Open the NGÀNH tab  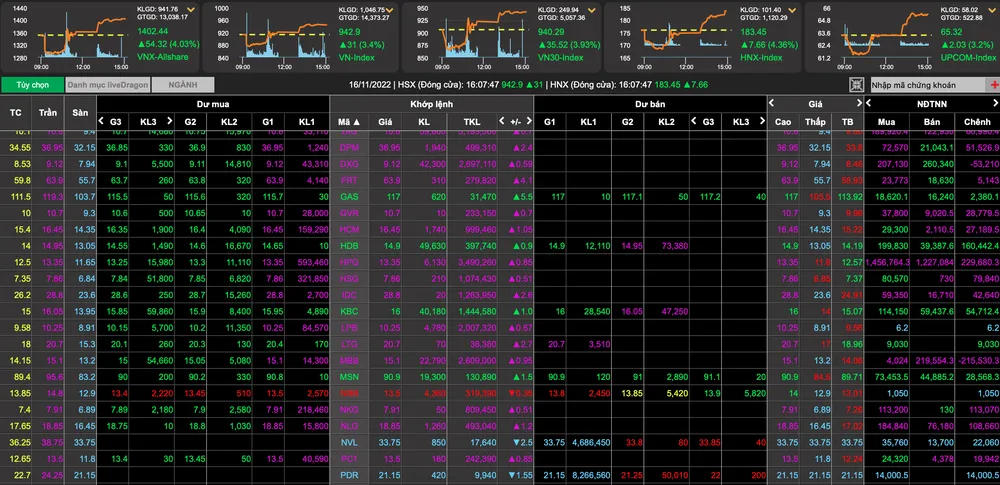click(175, 86)
